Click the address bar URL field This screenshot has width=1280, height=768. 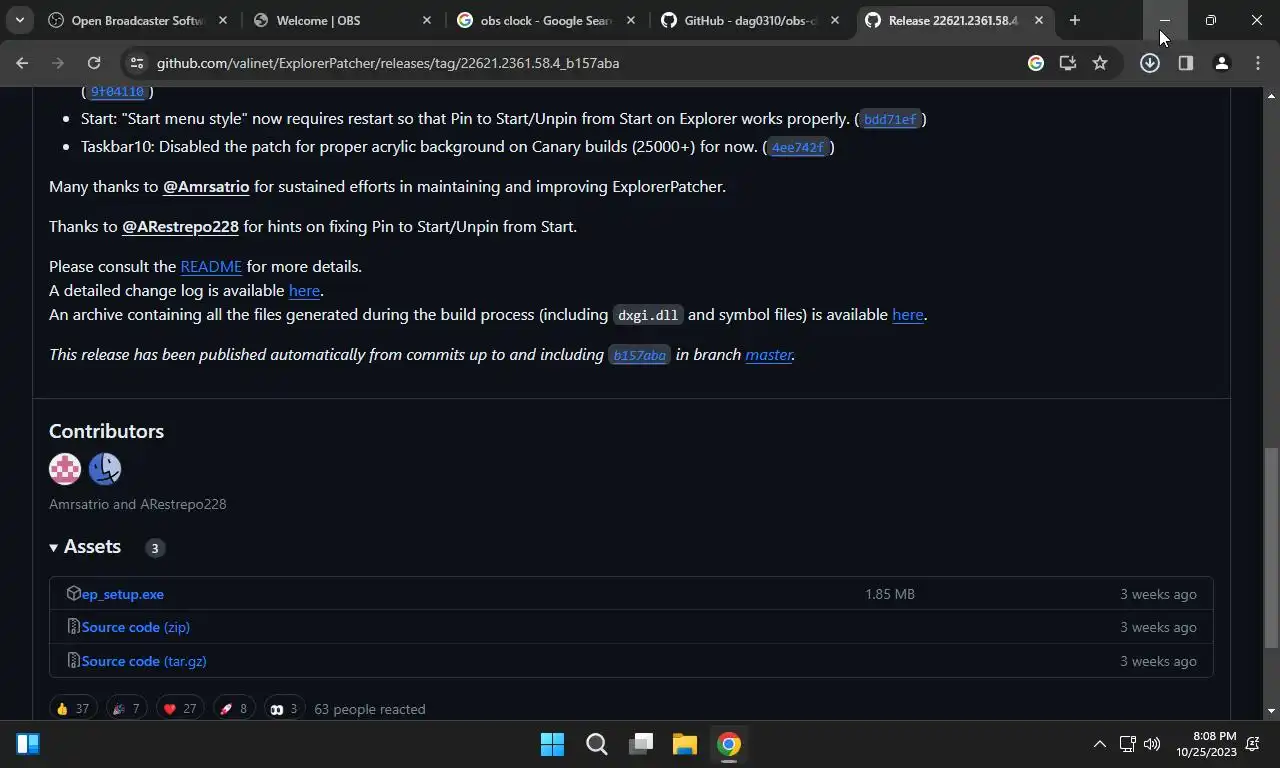point(580,63)
